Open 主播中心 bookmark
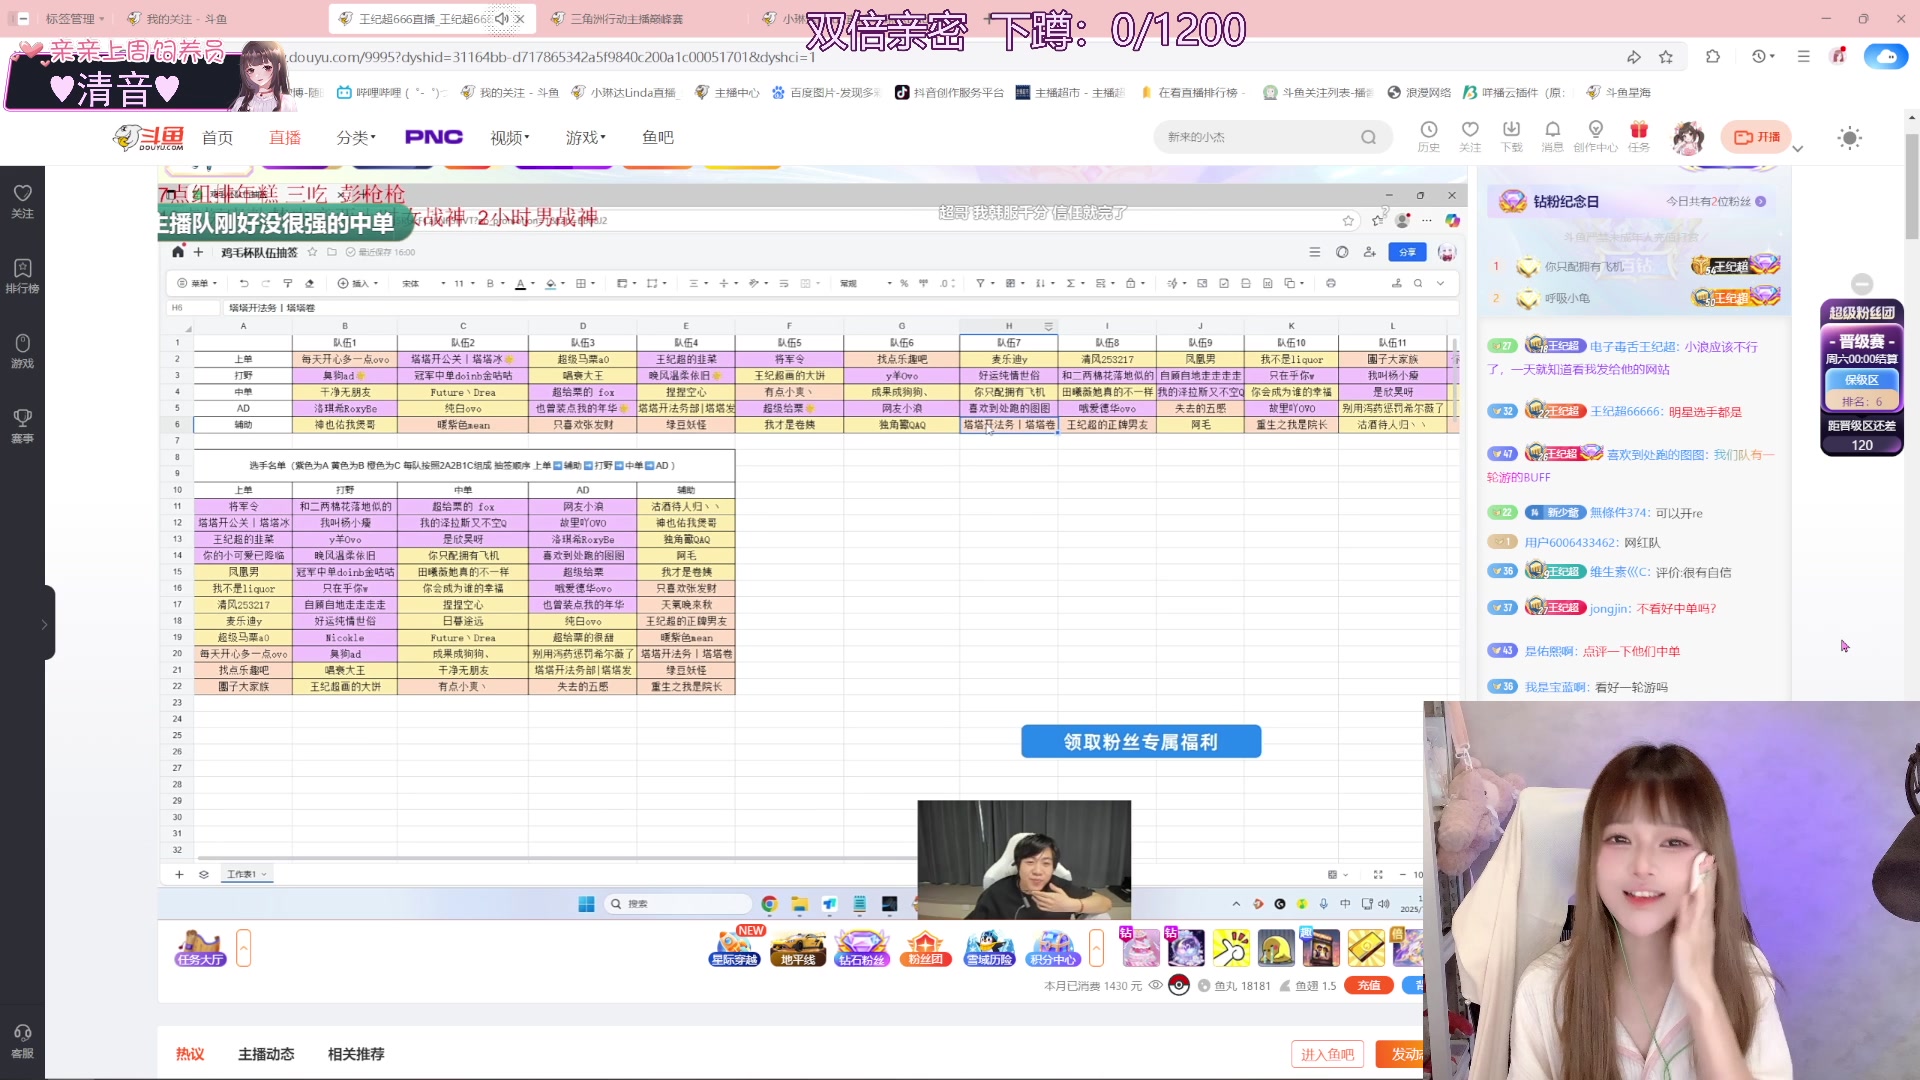Image resolution: width=1920 pixels, height=1080 pixels. pos(727,92)
